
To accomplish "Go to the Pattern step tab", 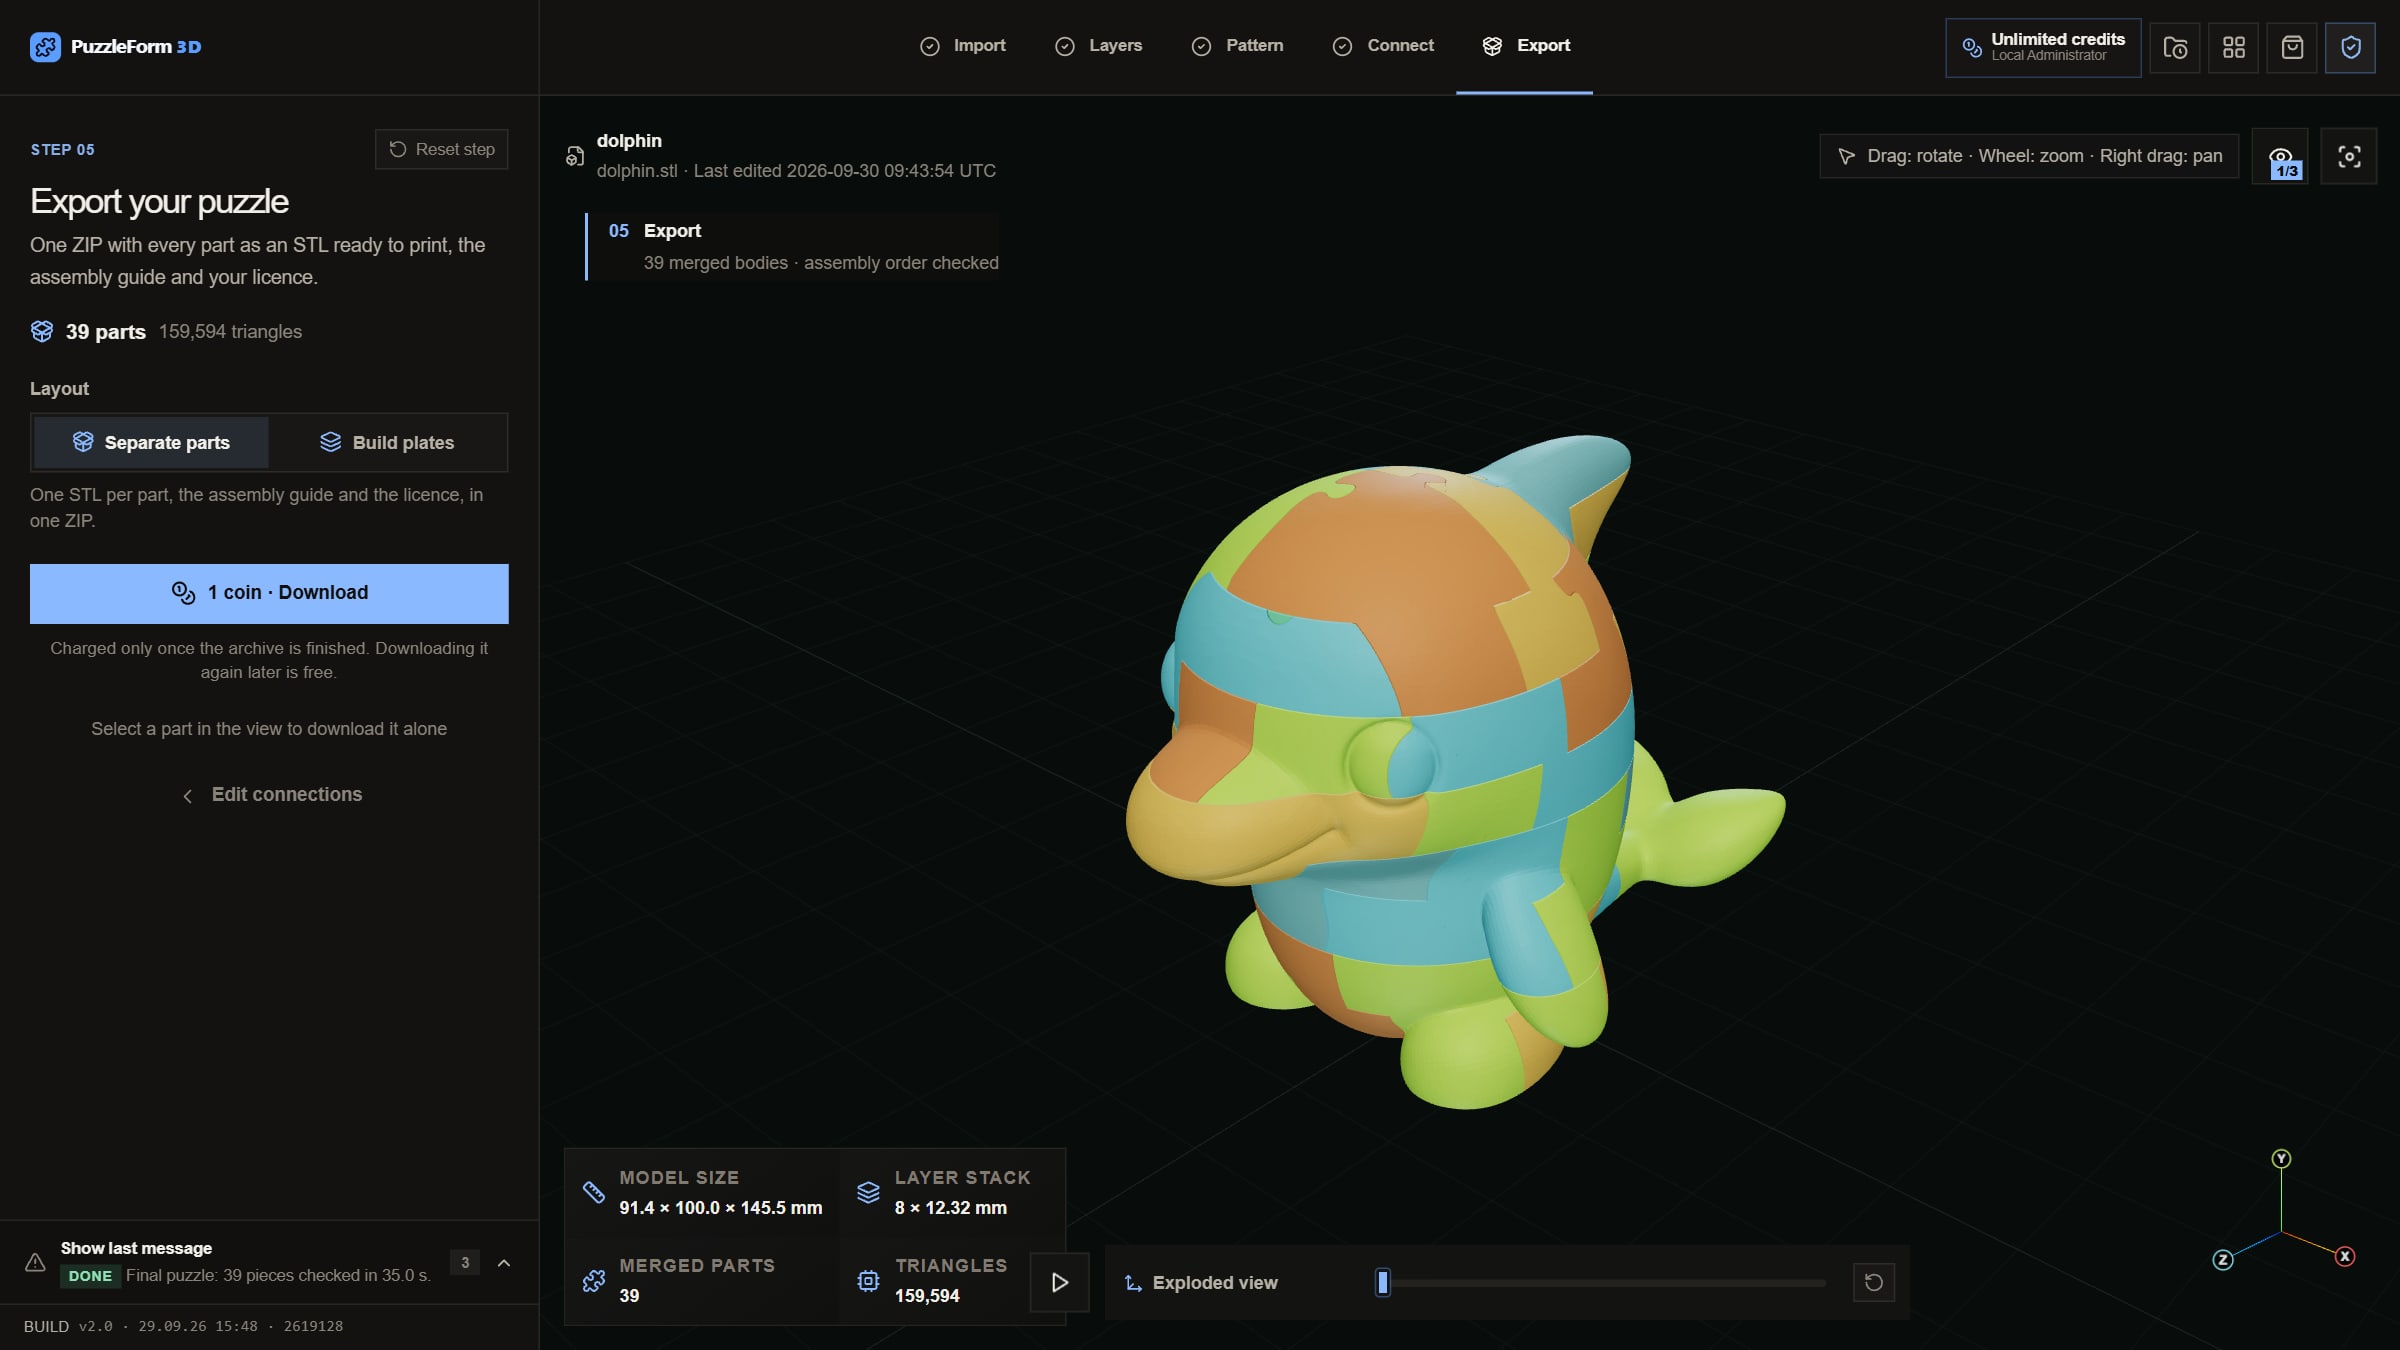I will click(1237, 46).
